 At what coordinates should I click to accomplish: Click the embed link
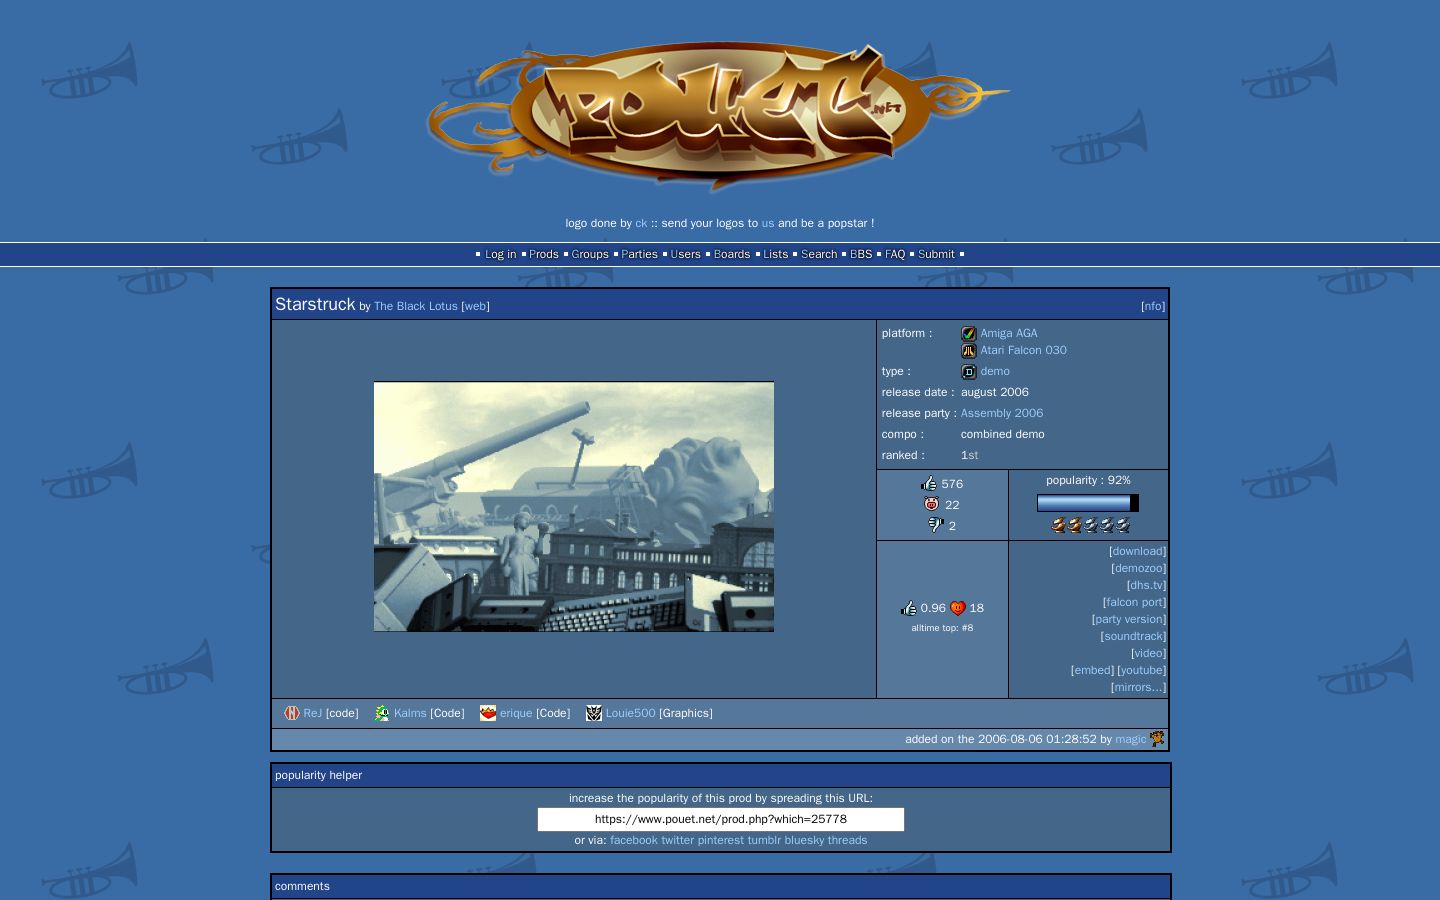pyautogui.click(x=1092, y=670)
